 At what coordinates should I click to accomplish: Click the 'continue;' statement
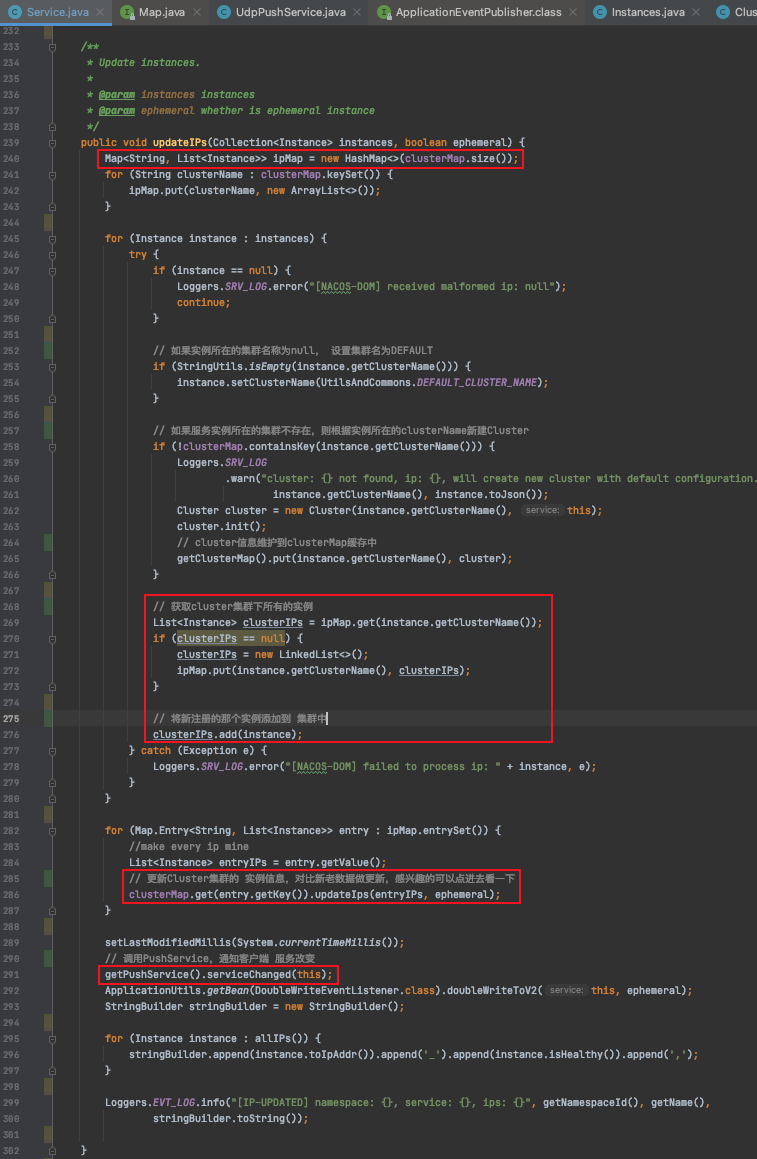click(x=203, y=302)
